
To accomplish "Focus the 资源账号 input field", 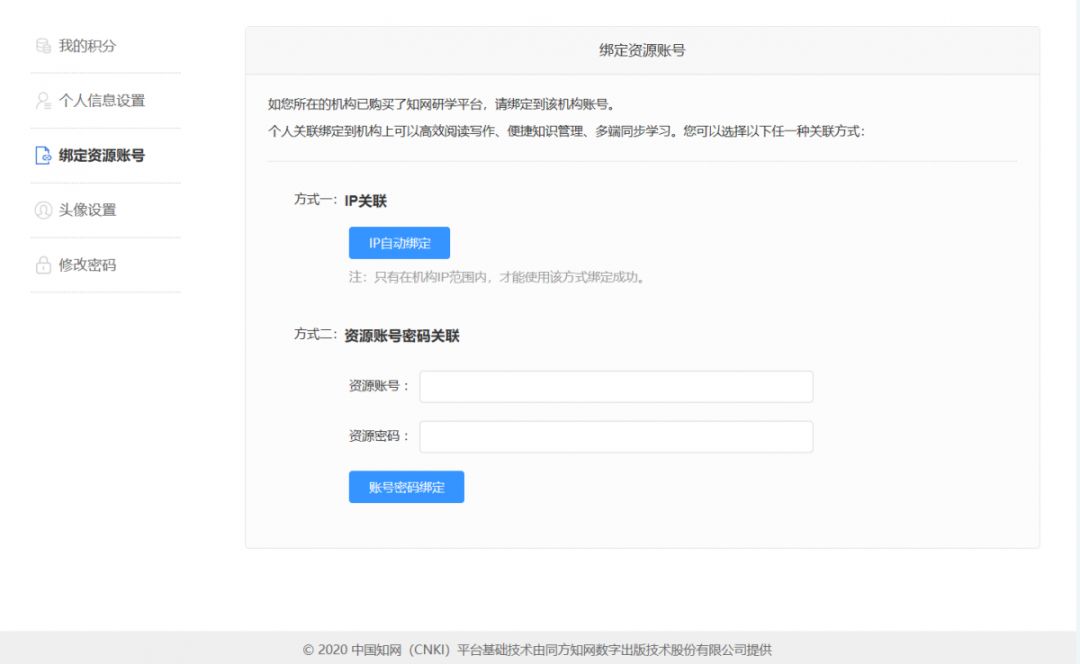I will coord(615,387).
